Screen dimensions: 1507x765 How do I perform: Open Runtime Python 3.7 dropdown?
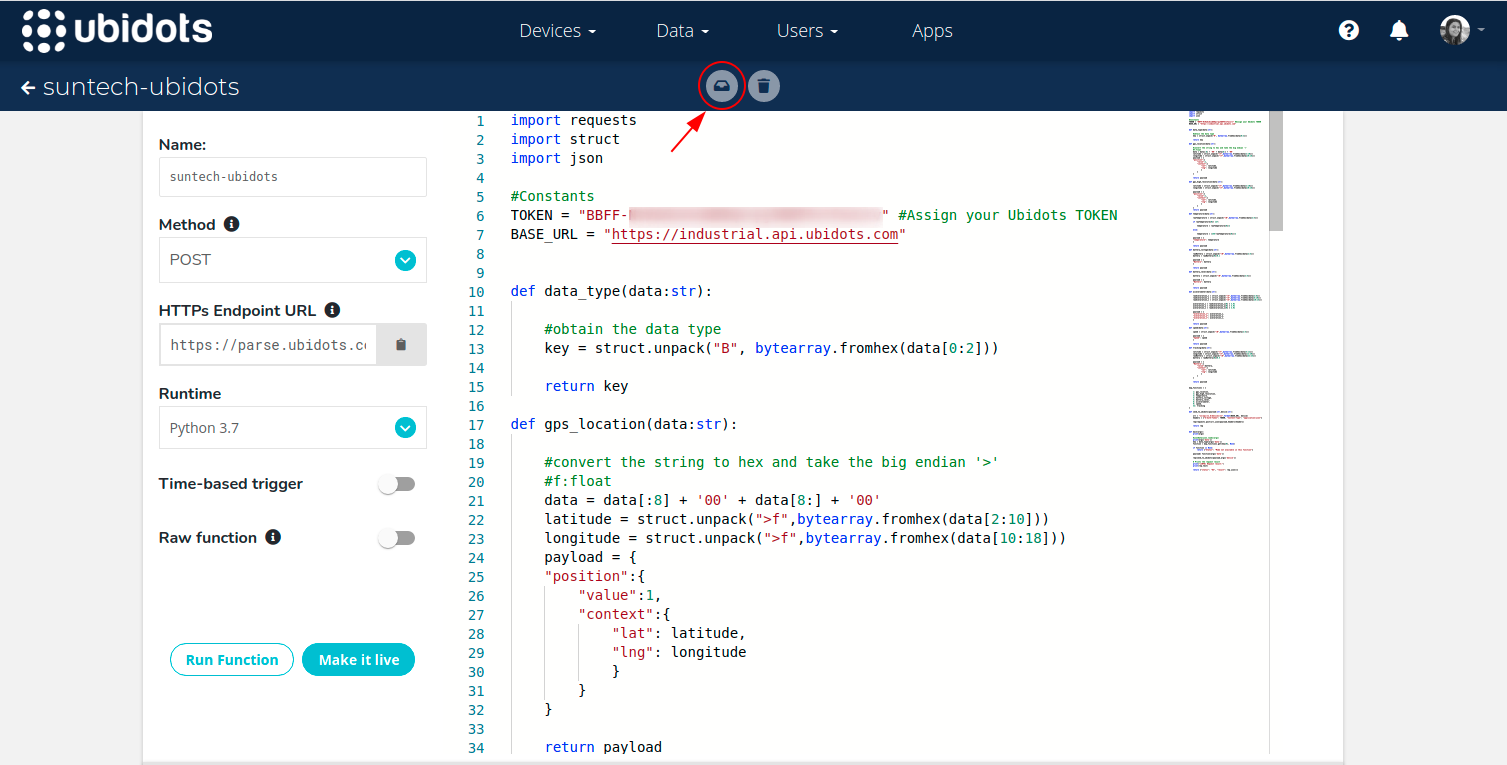point(292,428)
